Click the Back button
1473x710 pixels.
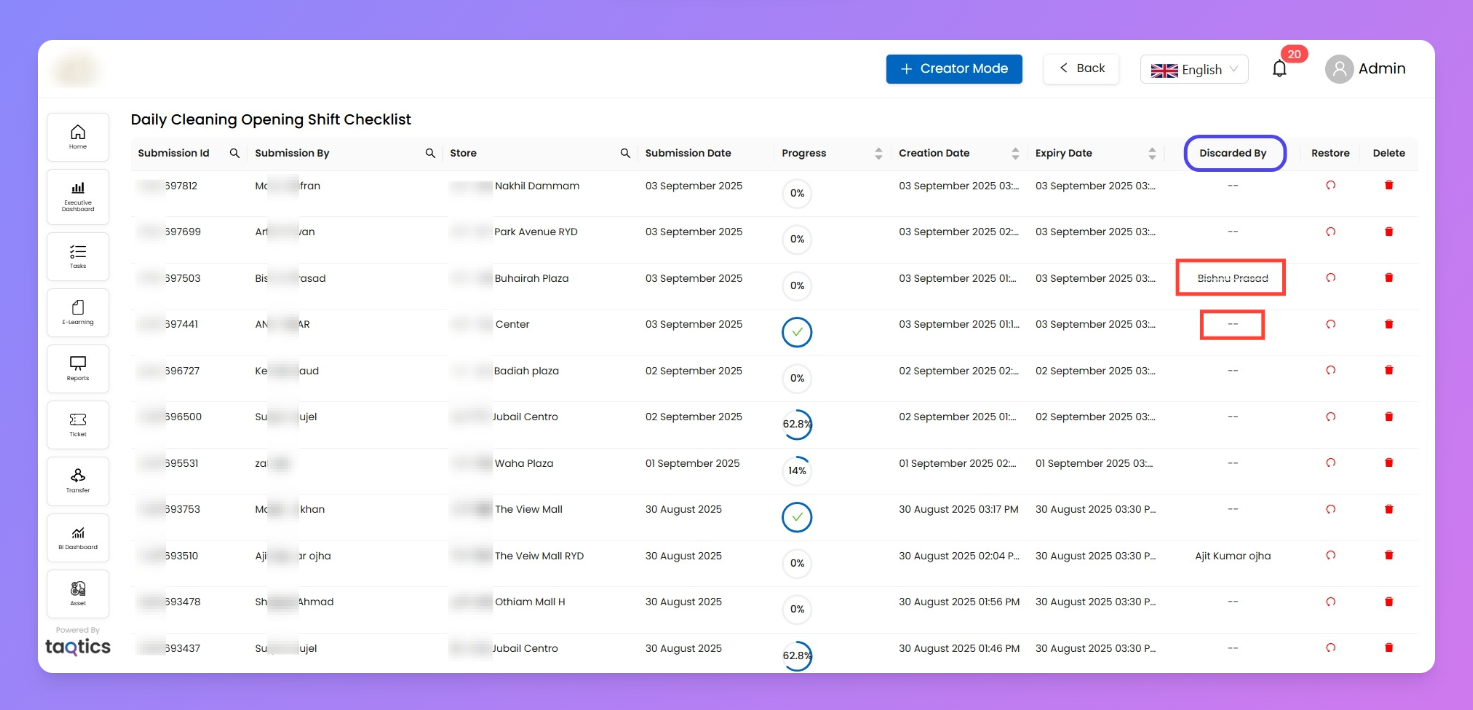(1081, 69)
